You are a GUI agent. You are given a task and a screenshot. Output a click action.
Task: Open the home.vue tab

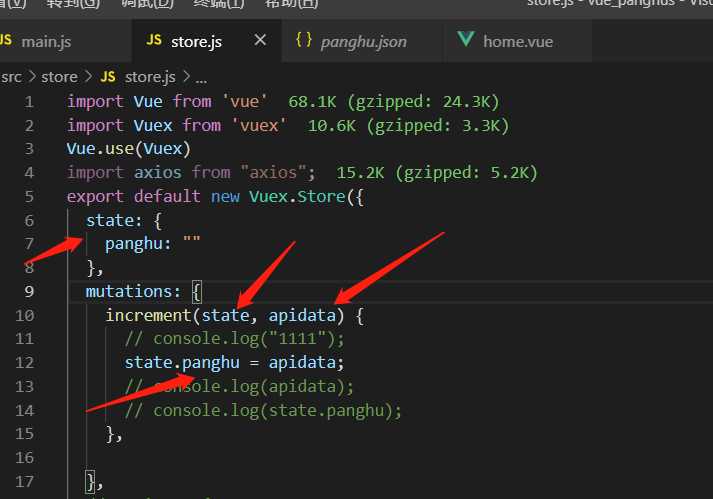coord(518,42)
